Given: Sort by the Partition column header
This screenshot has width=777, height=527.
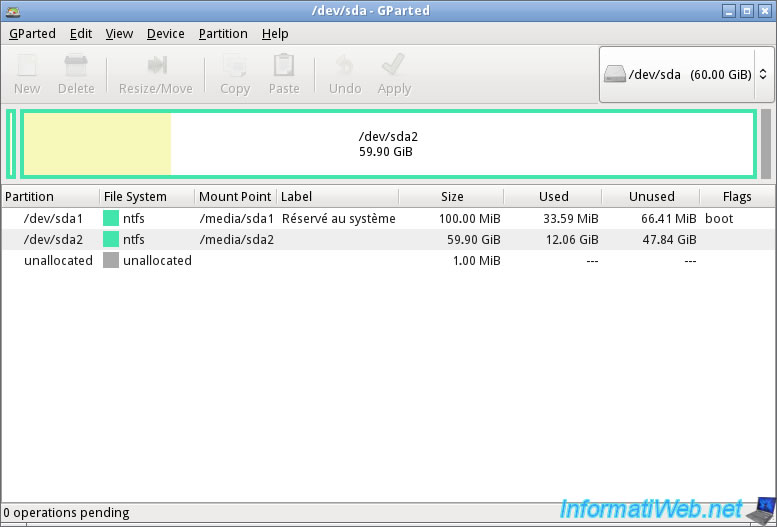Looking at the screenshot, I should 50,197.
